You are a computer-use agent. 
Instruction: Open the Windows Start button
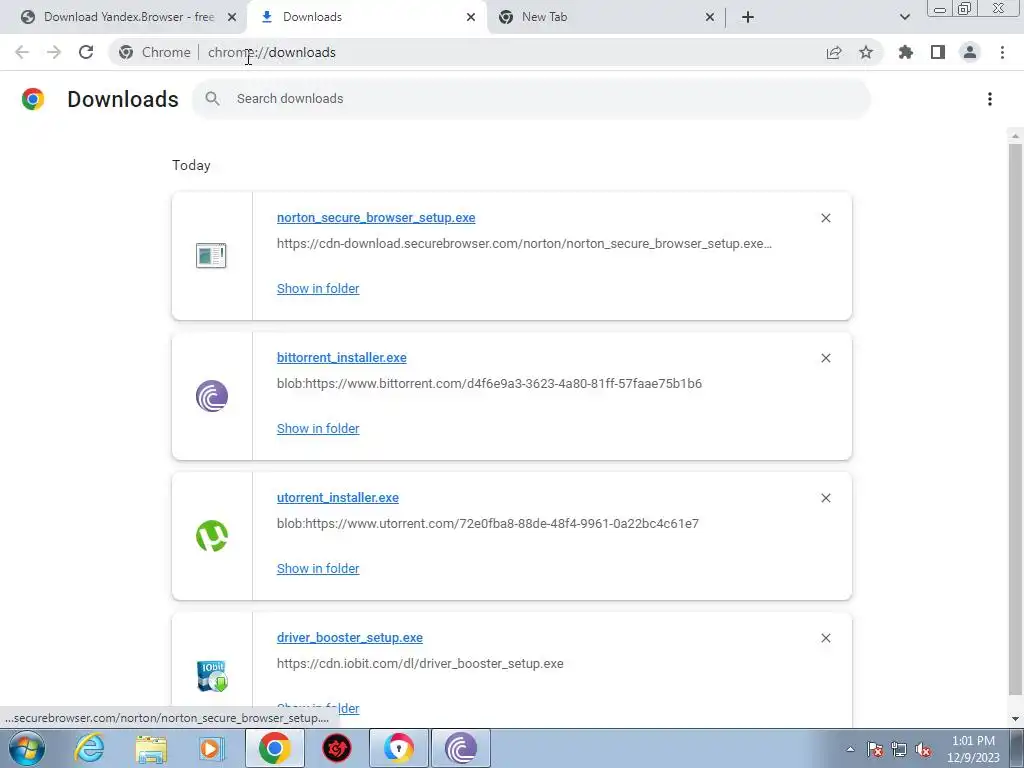[27, 748]
